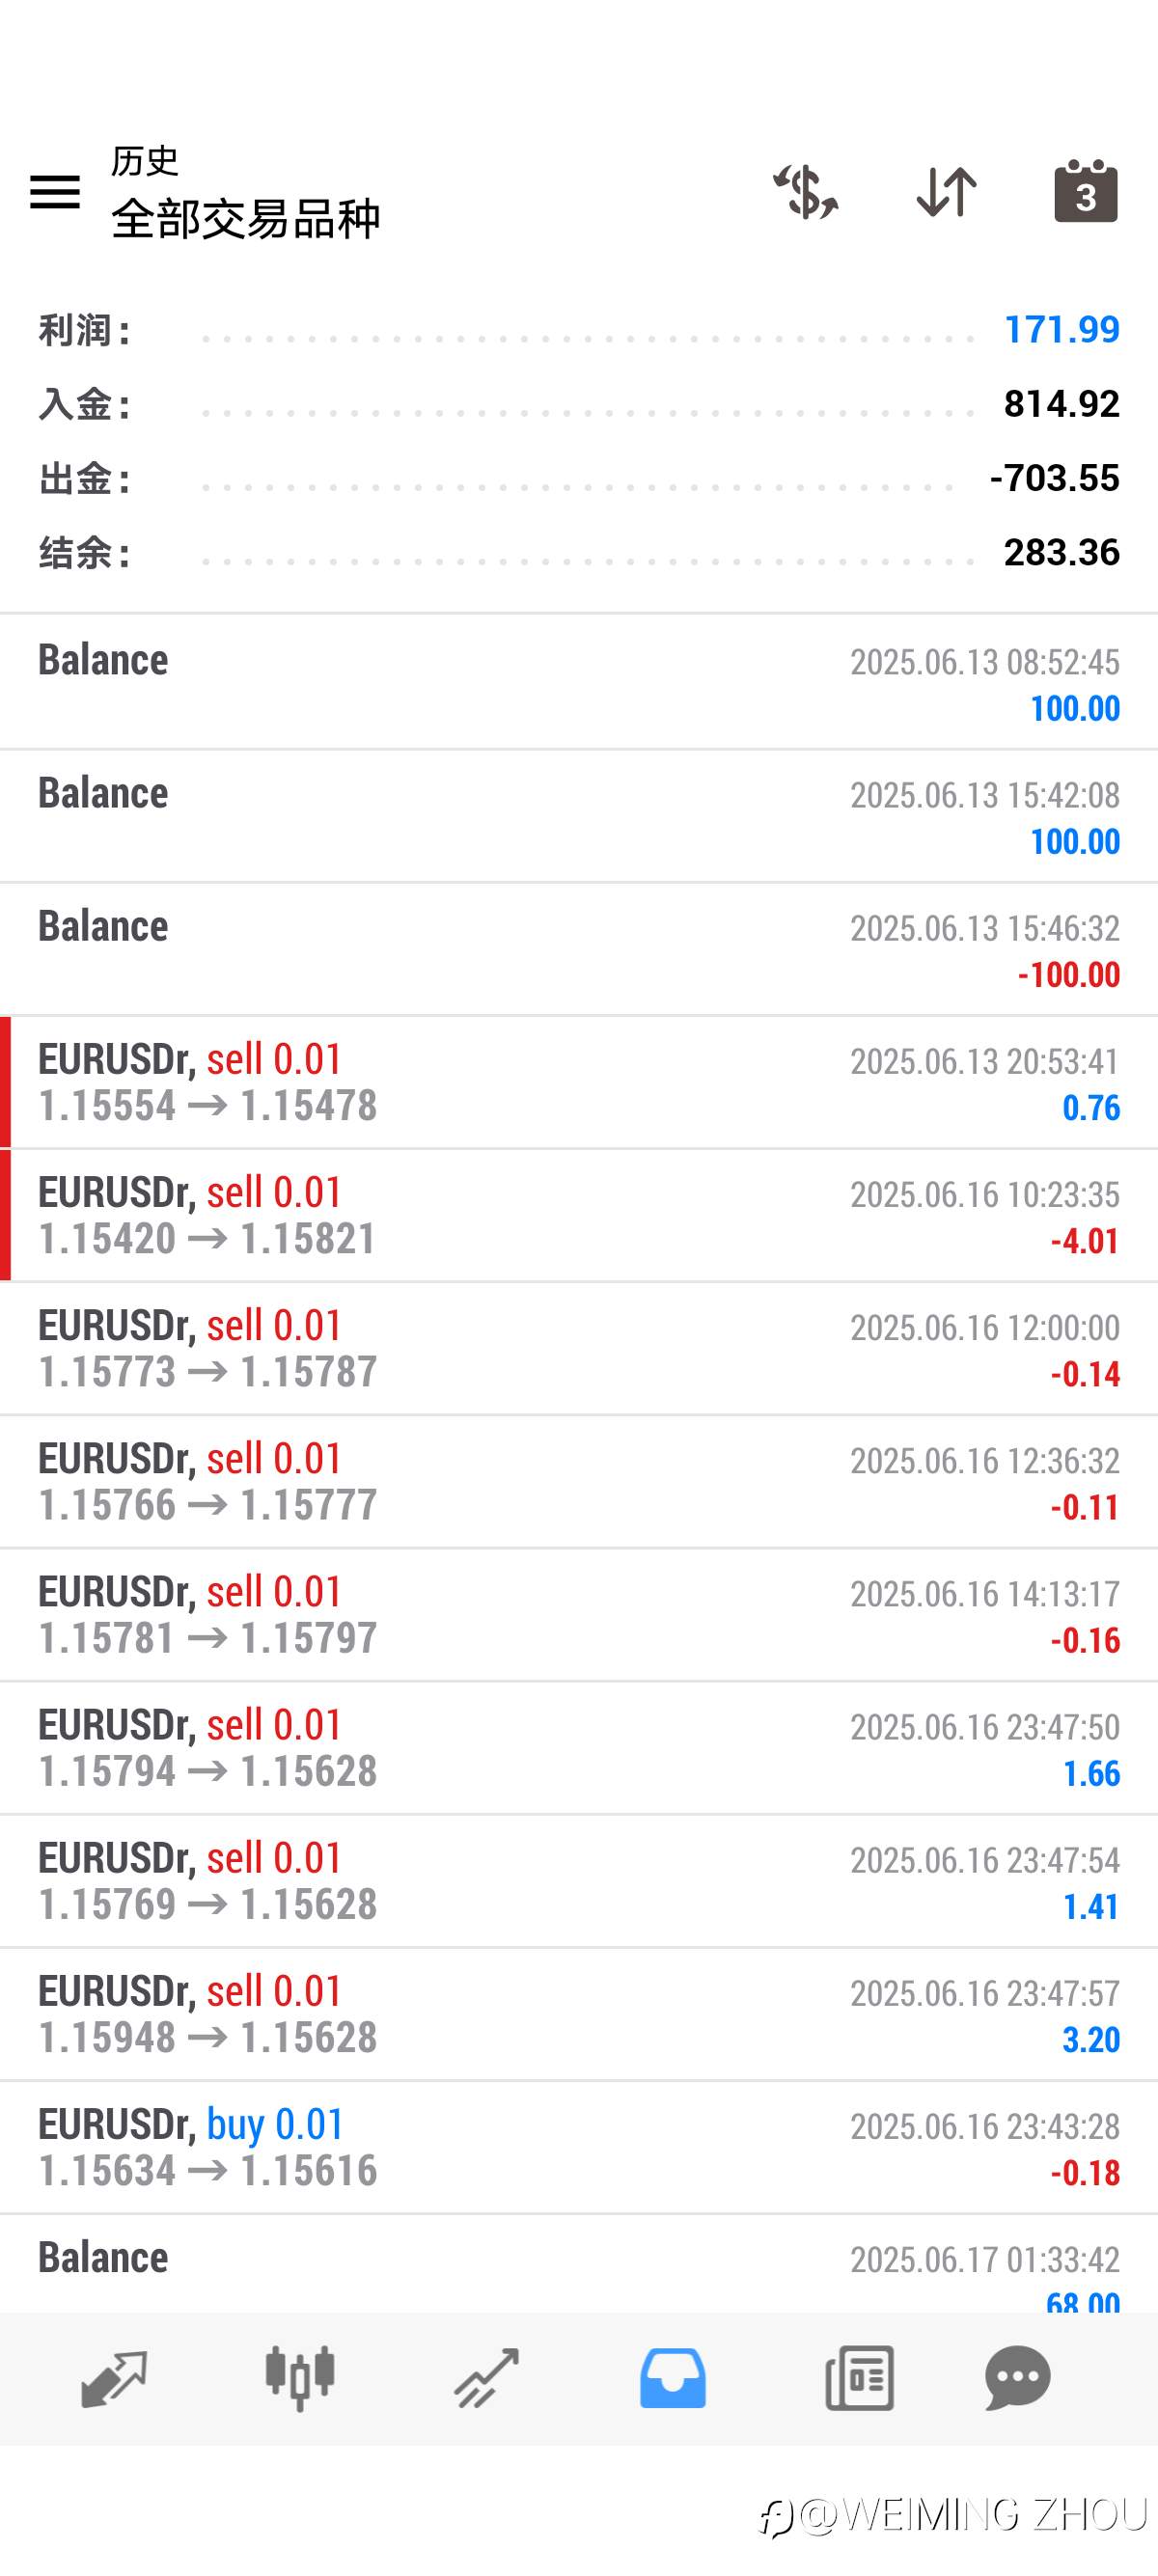Select the Balance entry at 08:52:45
1158x2576 pixels.
[579, 682]
